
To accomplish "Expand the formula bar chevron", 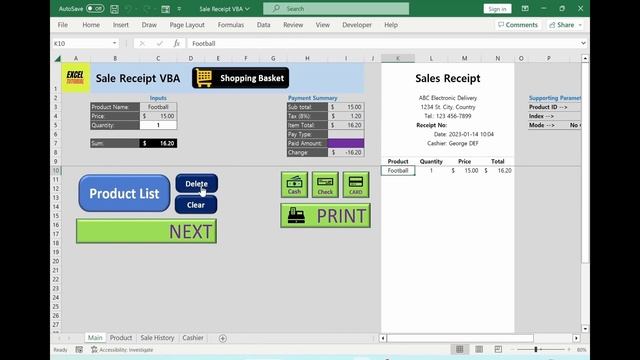I will [x=583, y=43].
